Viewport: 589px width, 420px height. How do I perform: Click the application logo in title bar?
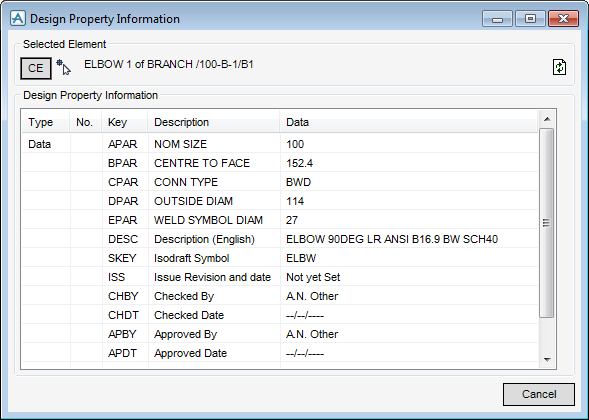point(18,18)
